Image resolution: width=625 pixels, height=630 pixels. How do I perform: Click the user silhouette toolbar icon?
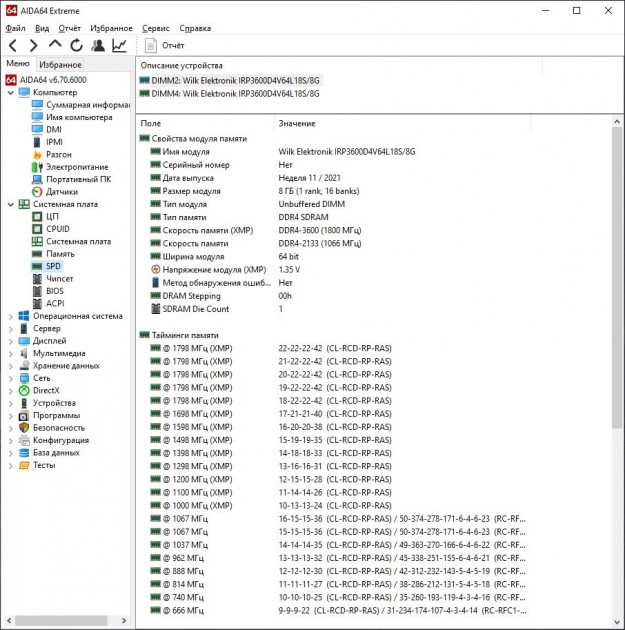point(98,45)
